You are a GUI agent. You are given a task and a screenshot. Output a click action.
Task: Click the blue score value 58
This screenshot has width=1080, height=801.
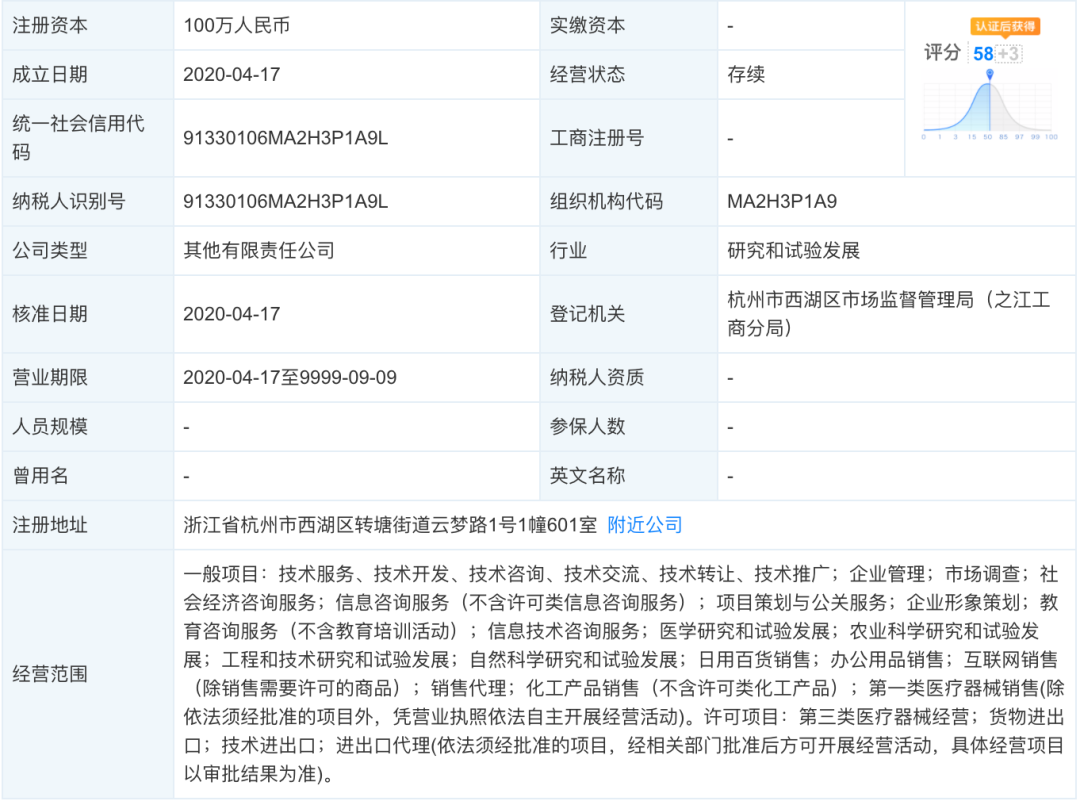pos(982,53)
